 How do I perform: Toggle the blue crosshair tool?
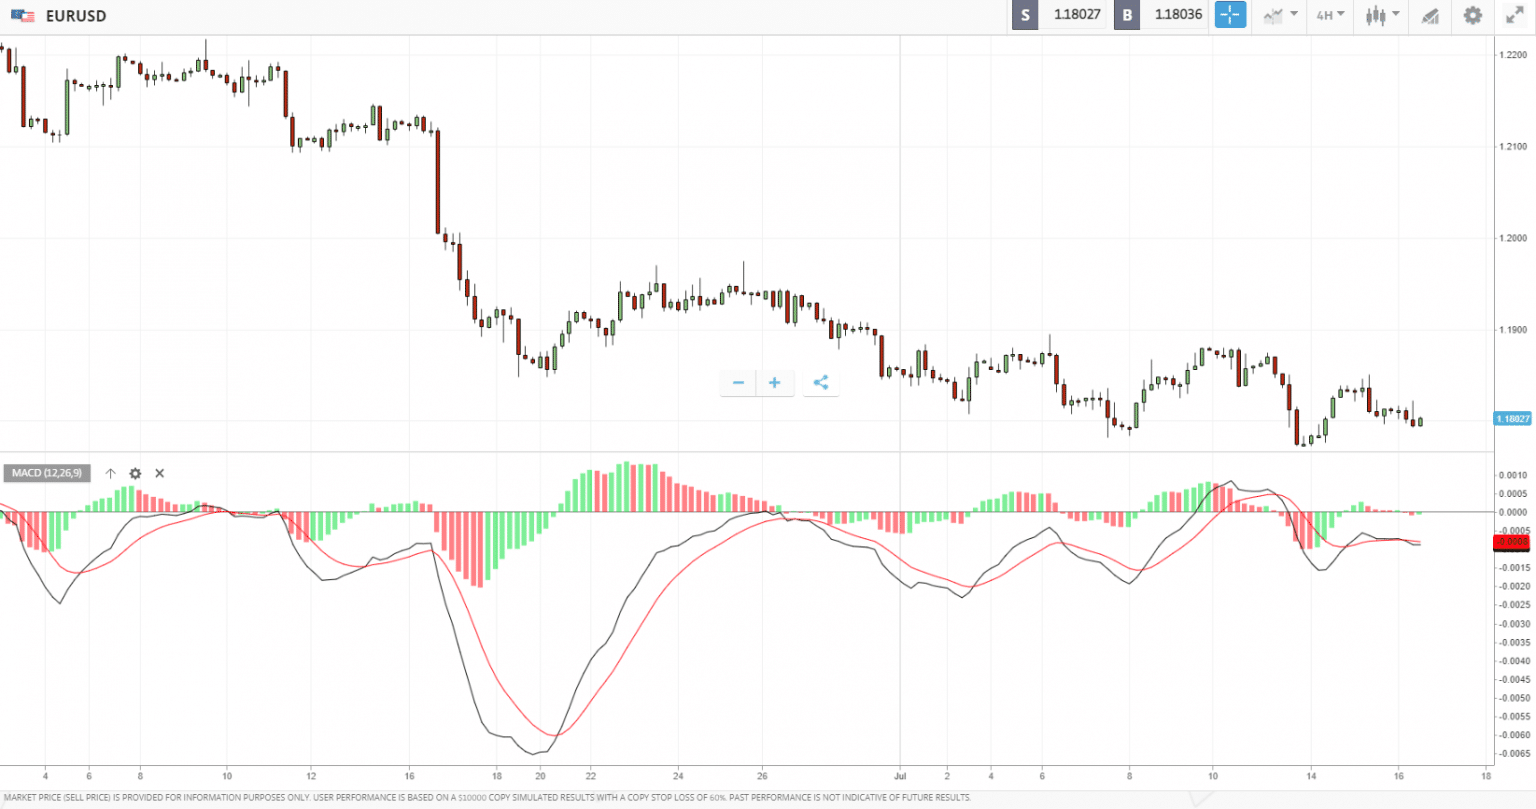tap(1230, 15)
